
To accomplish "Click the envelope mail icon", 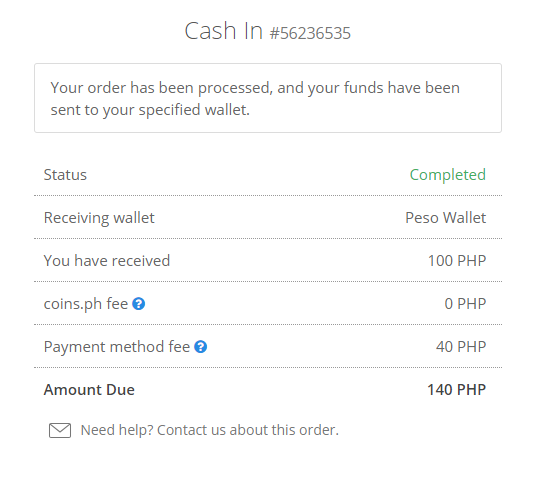I will [60, 430].
